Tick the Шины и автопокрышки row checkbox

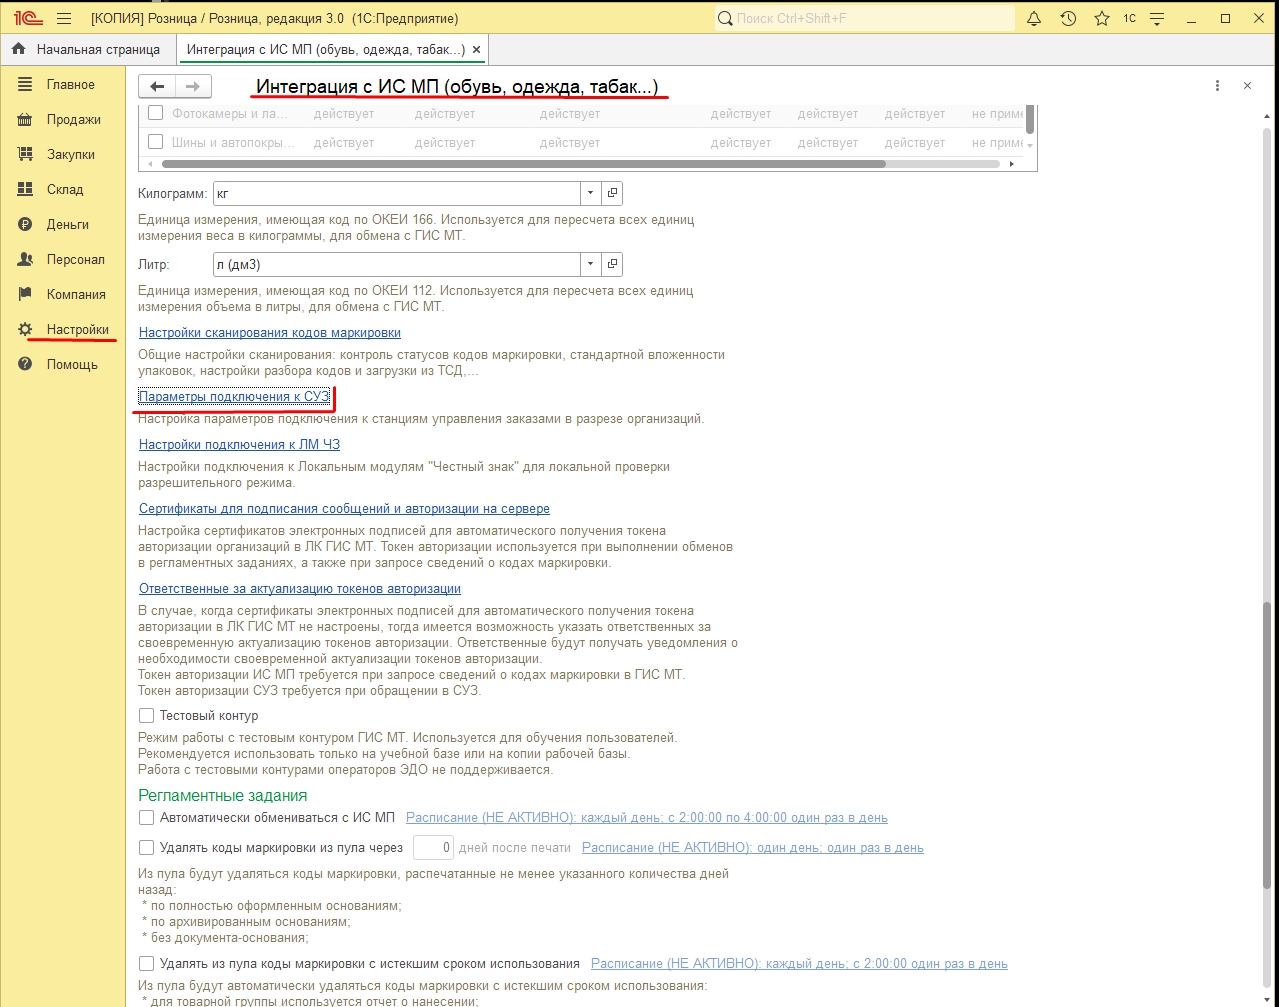pos(155,142)
